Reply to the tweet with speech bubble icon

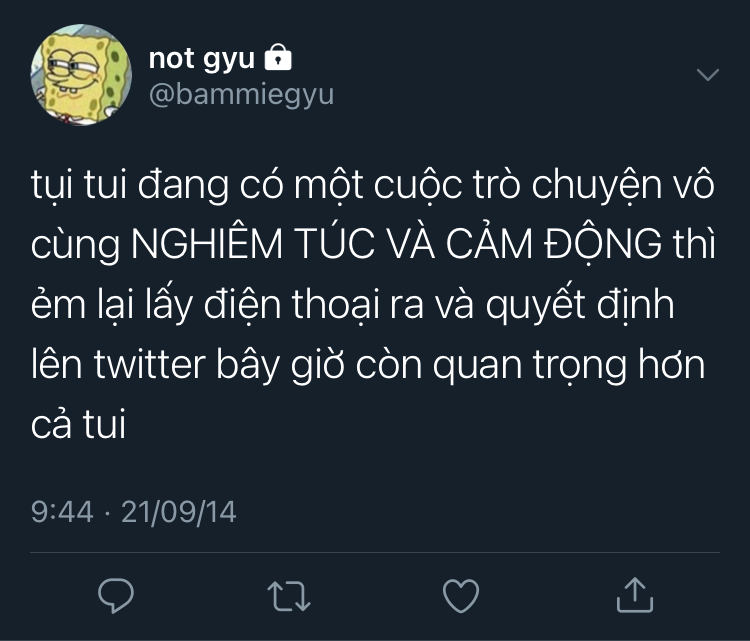tap(116, 596)
